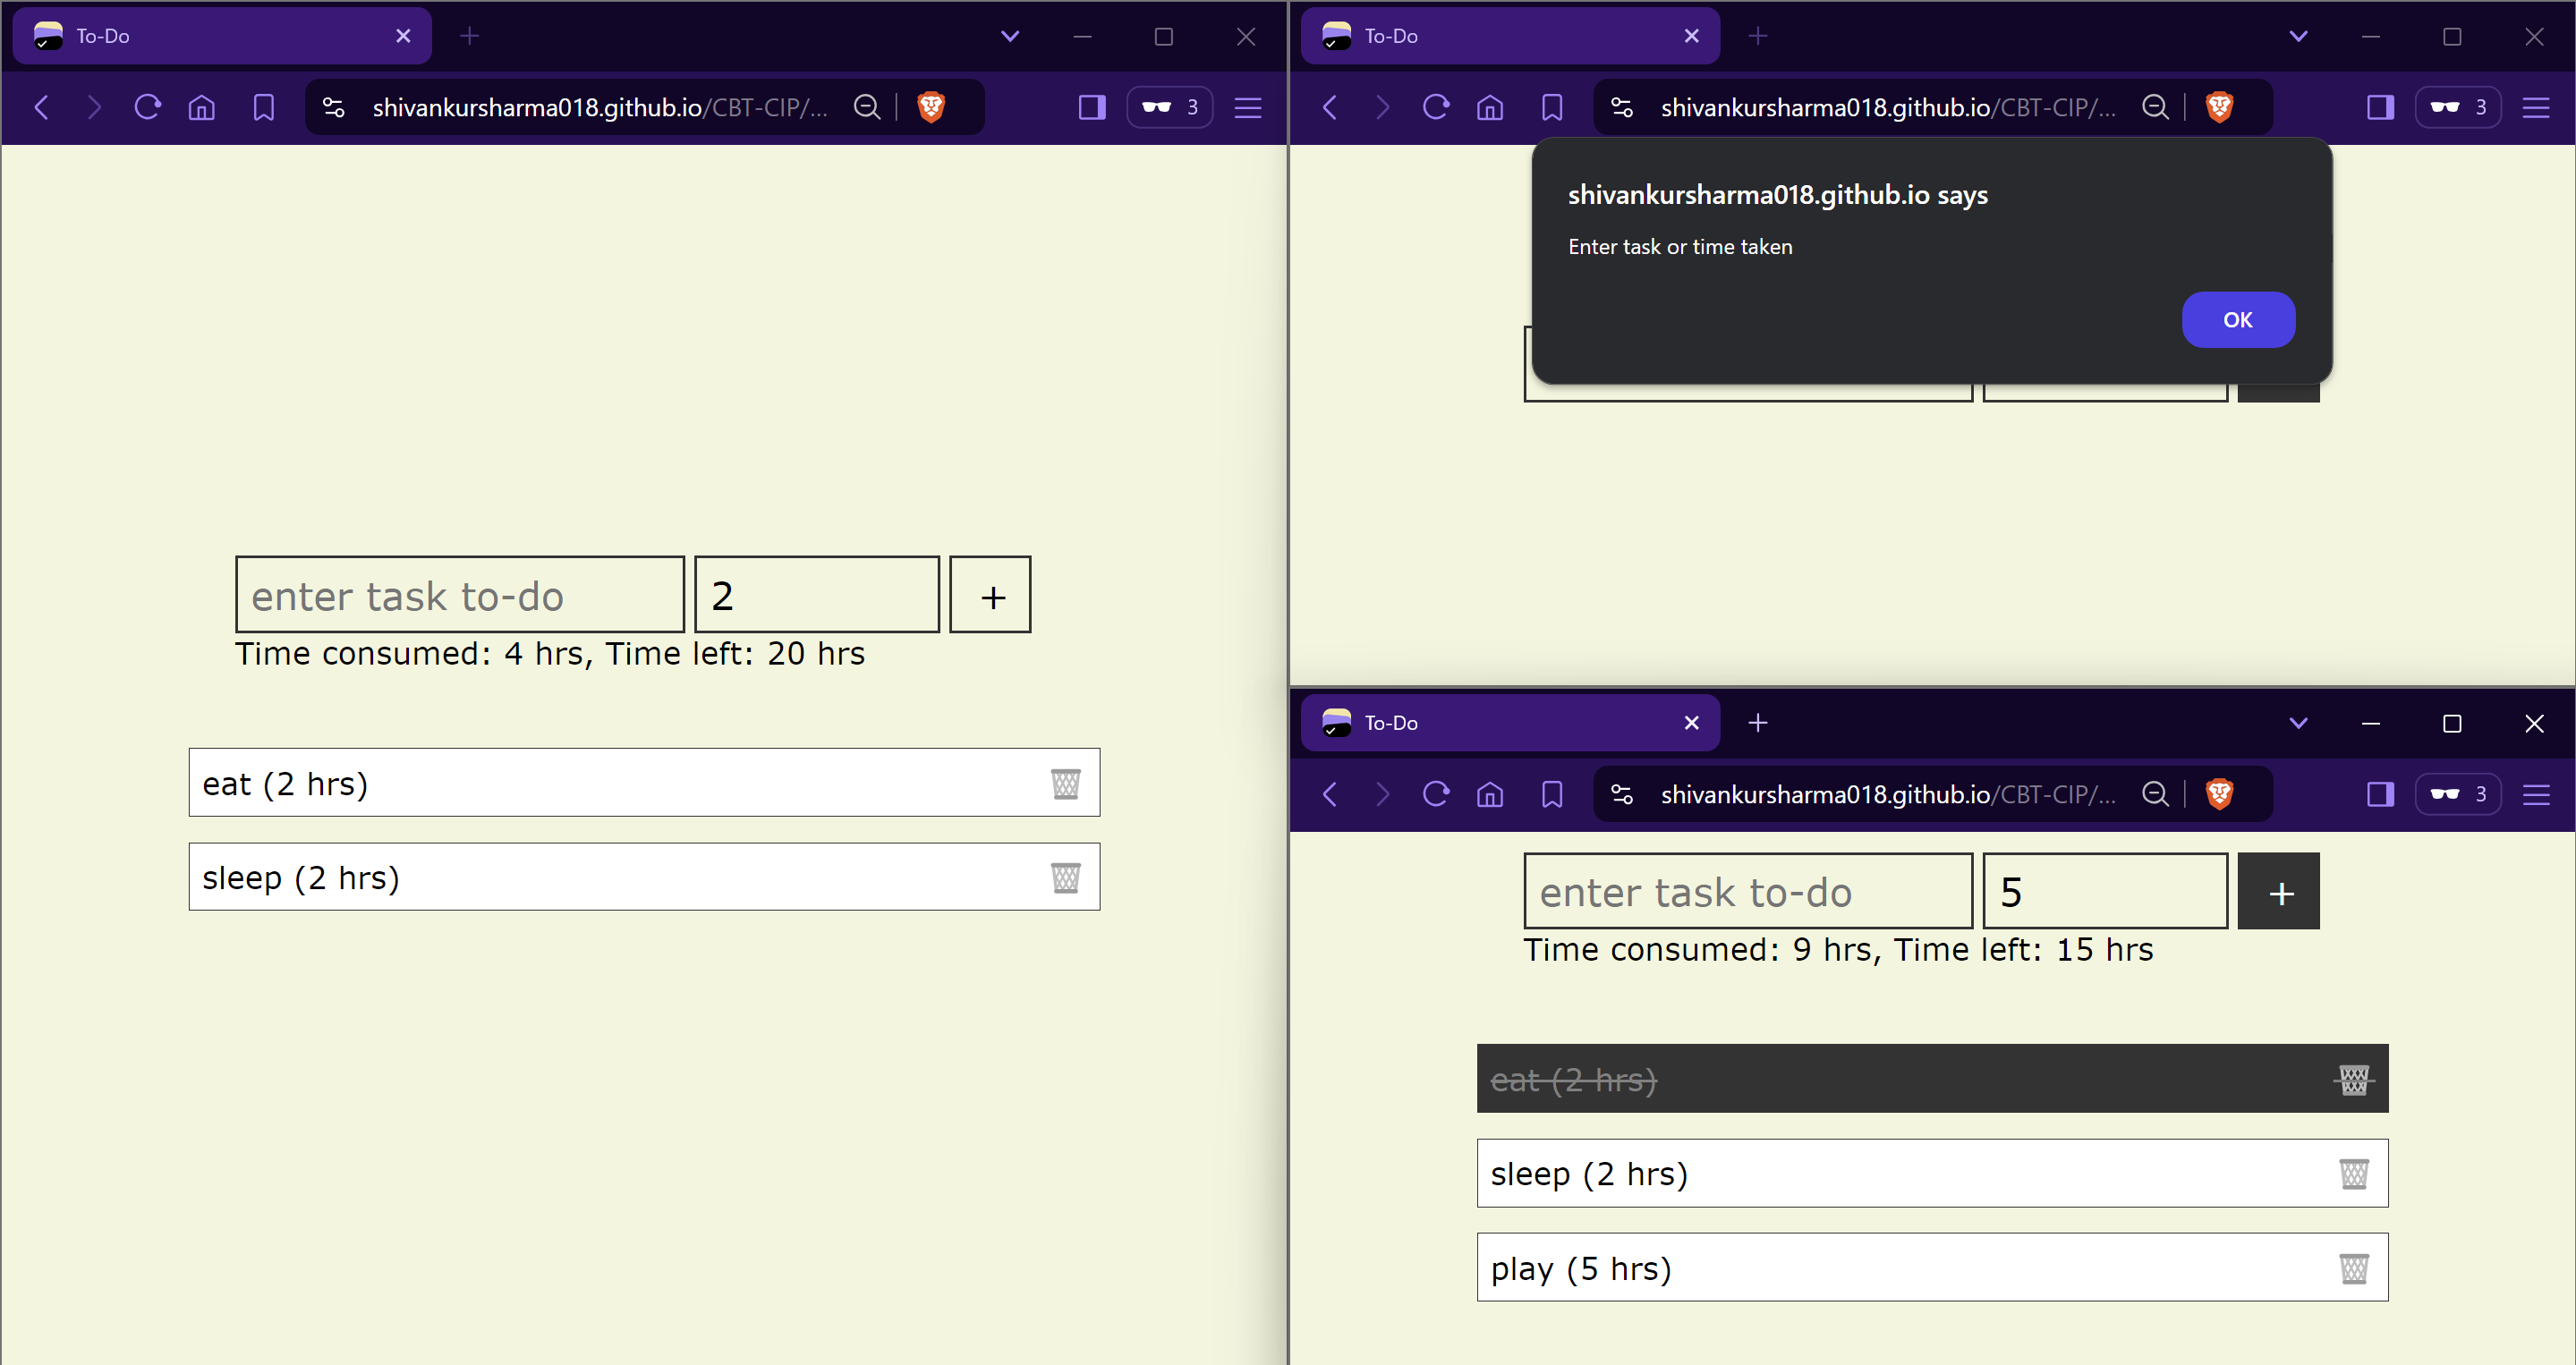This screenshot has width=2576, height=1365.
Task: Mark play (5 hrs) as completed
Action: pyautogui.click(x=1700, y=1267)
